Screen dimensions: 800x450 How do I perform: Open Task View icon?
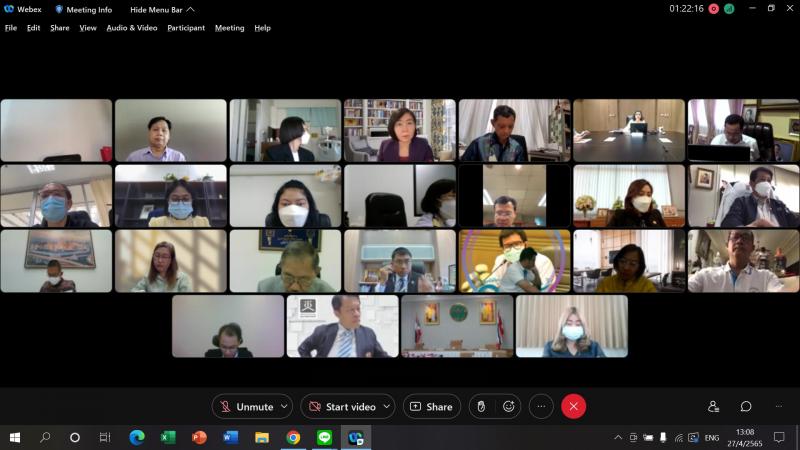click(x=105, y=437)
